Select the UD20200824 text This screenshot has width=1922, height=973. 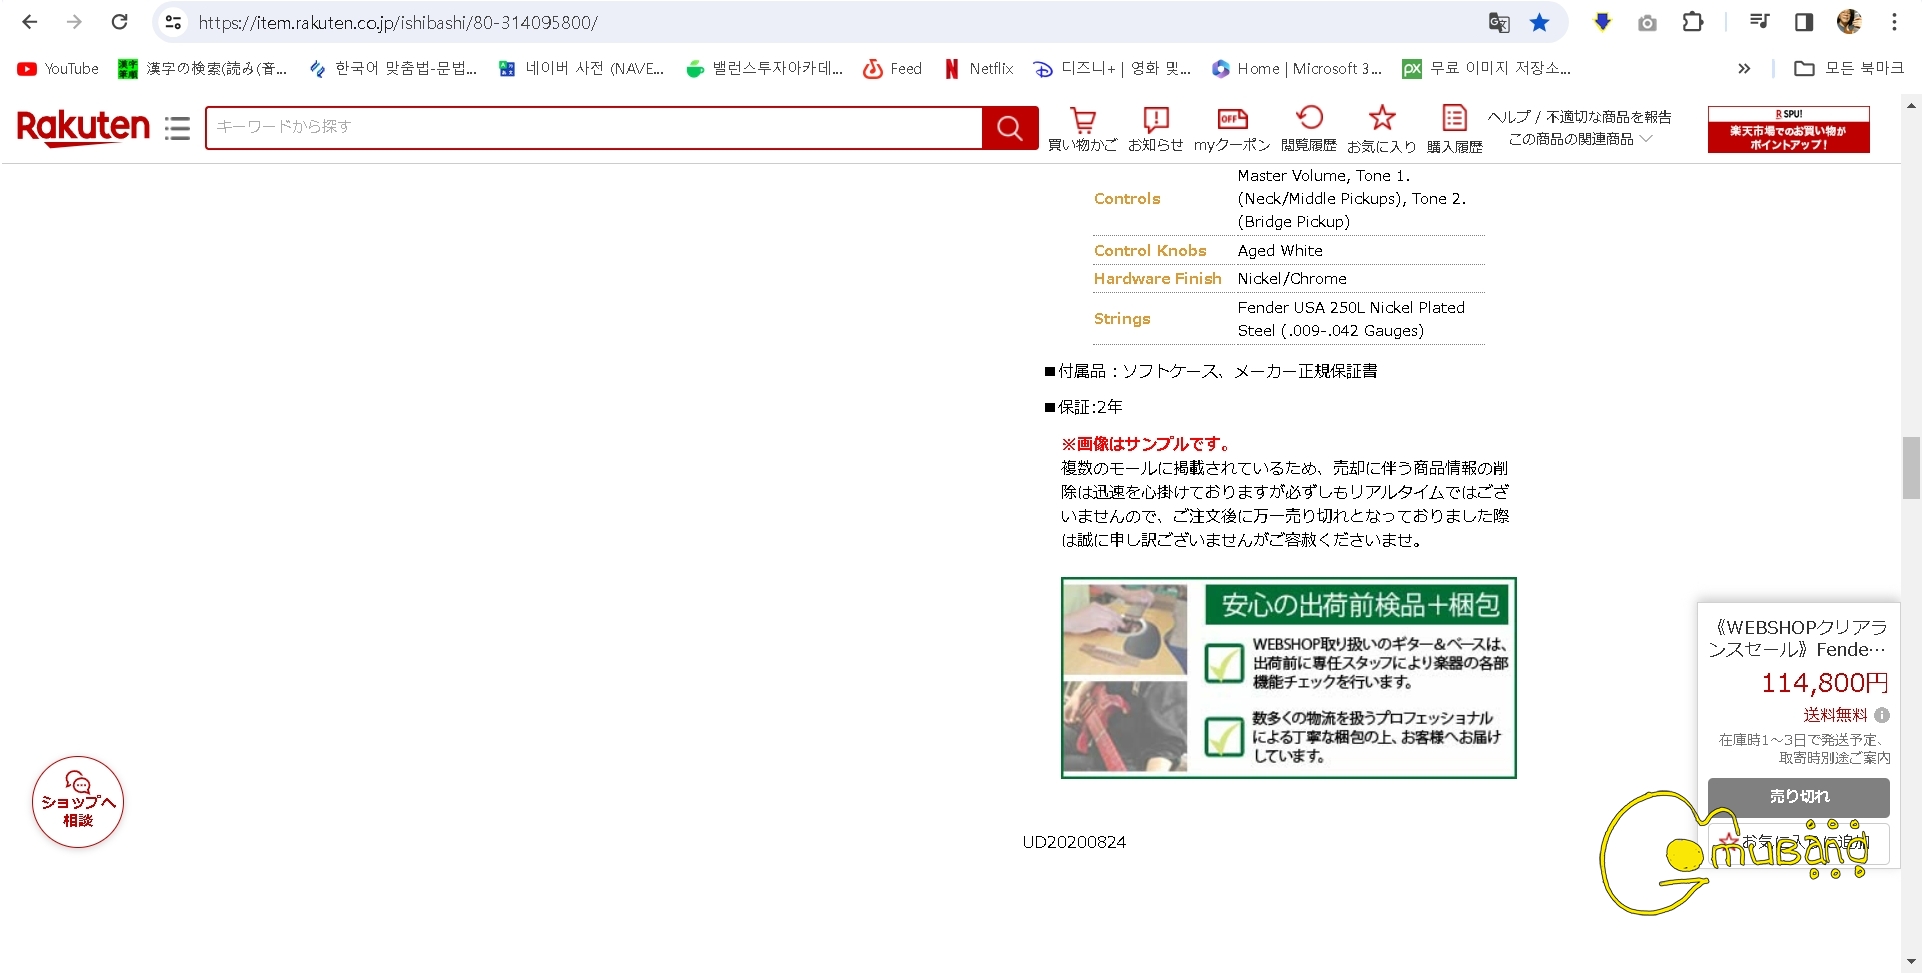tap(1074, 842)
